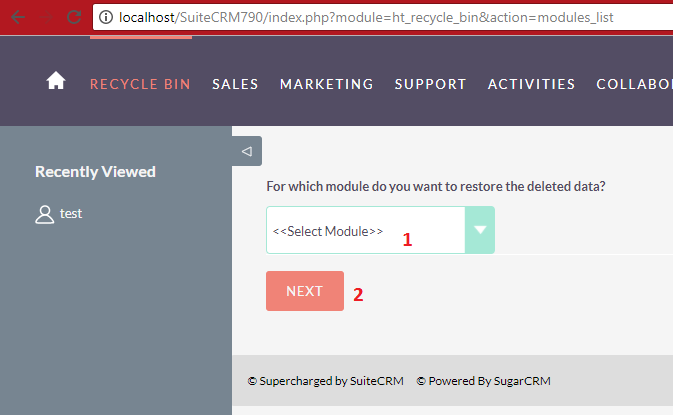Screen dimensions: 673x415
Task: Open the RECYCLE BIN menu
Action: (x=140, y=84)
